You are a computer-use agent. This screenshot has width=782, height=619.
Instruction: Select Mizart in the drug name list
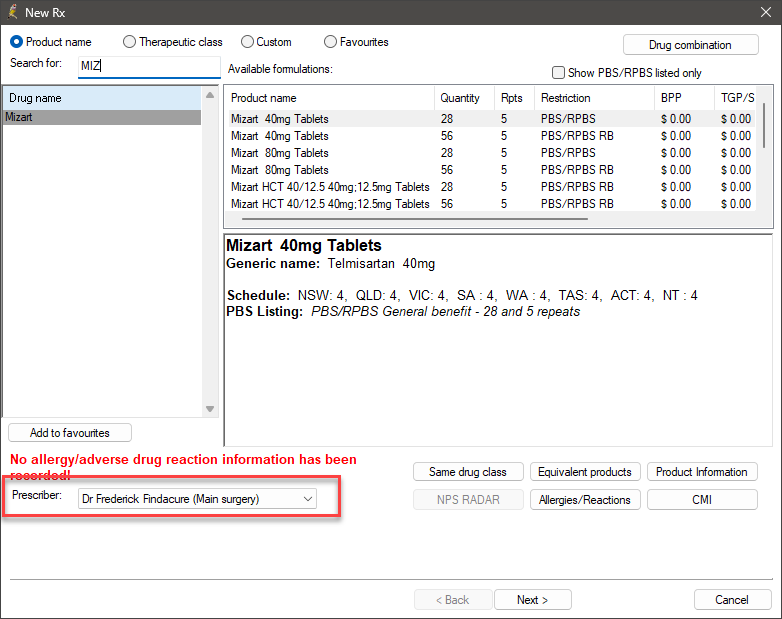(x=102, y=117)
